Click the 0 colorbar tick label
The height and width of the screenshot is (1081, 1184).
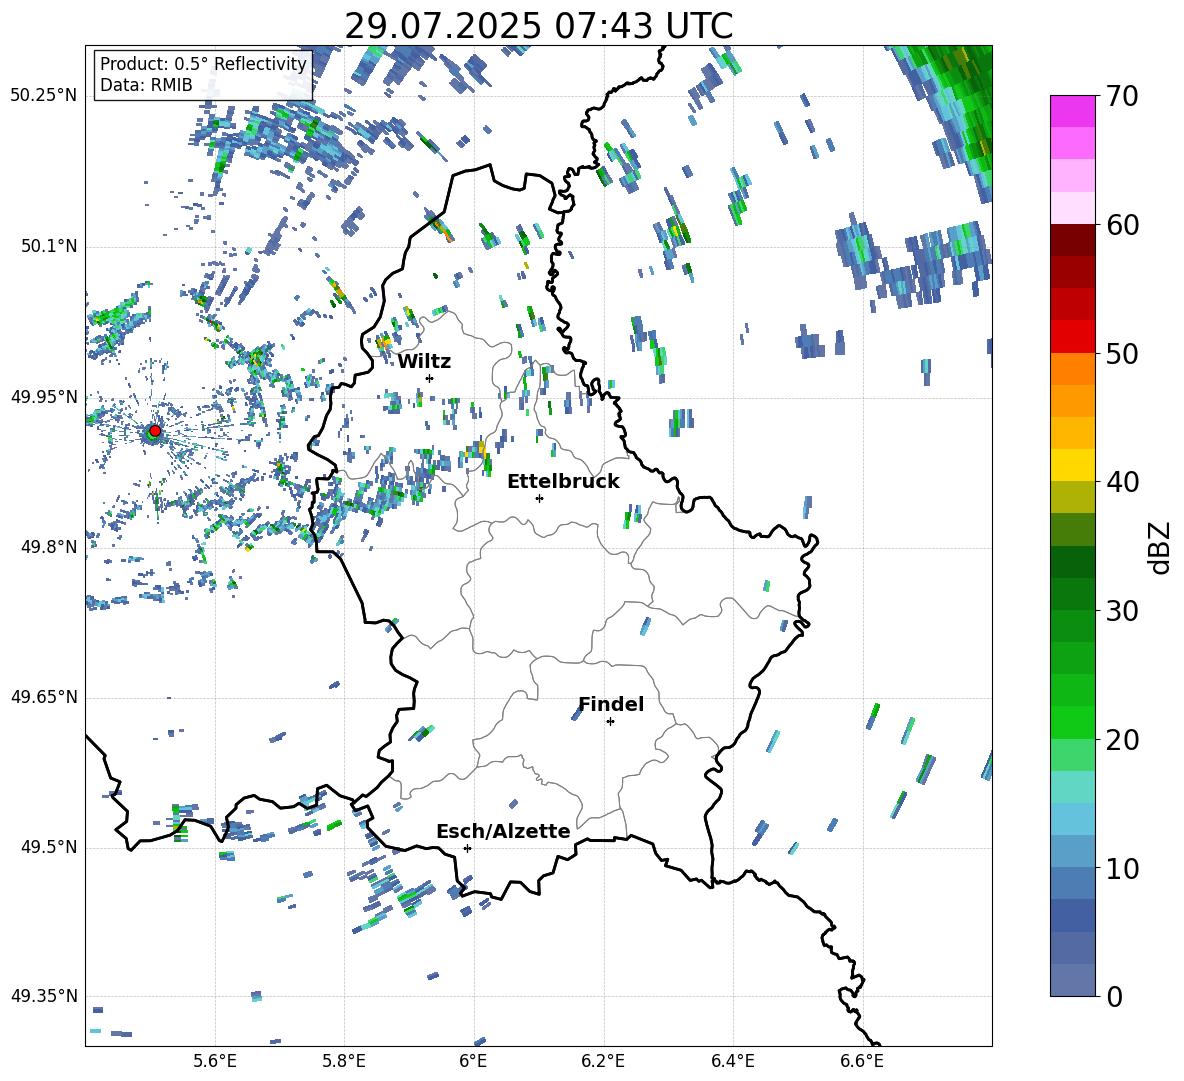point(1114,996)
